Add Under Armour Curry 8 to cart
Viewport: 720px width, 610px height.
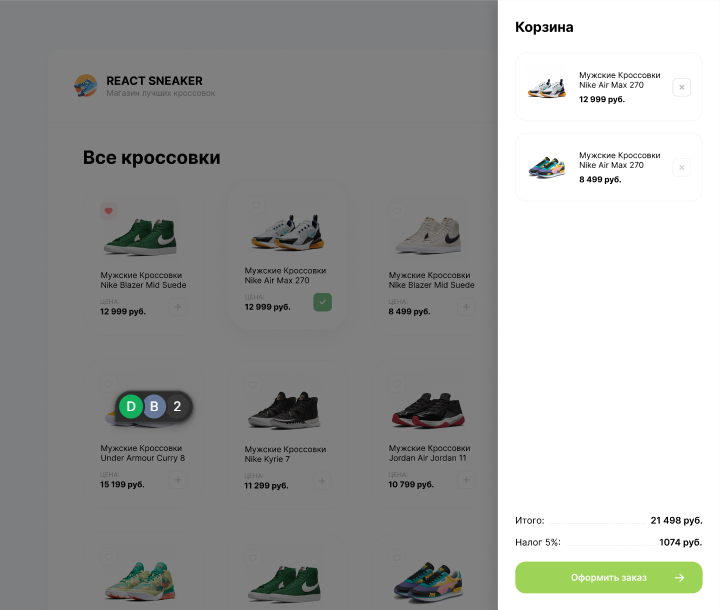tap(178, 480)
